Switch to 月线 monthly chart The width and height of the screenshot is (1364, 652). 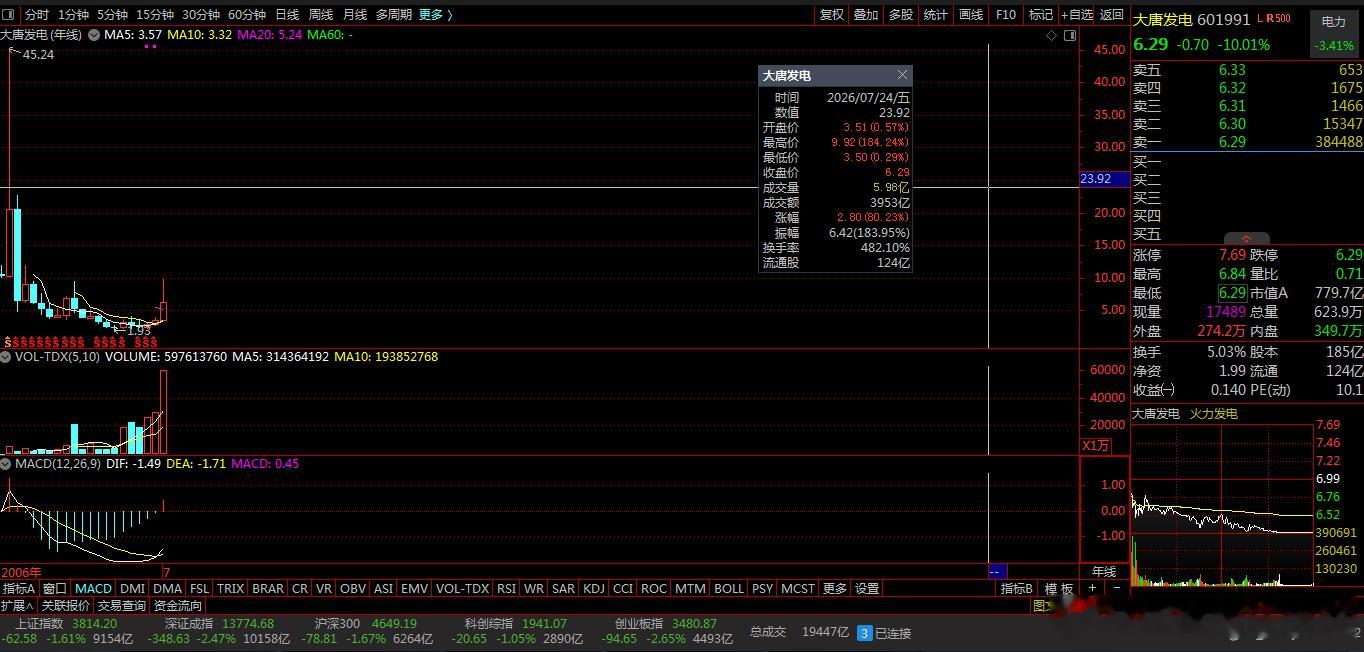tap(355, 15)
